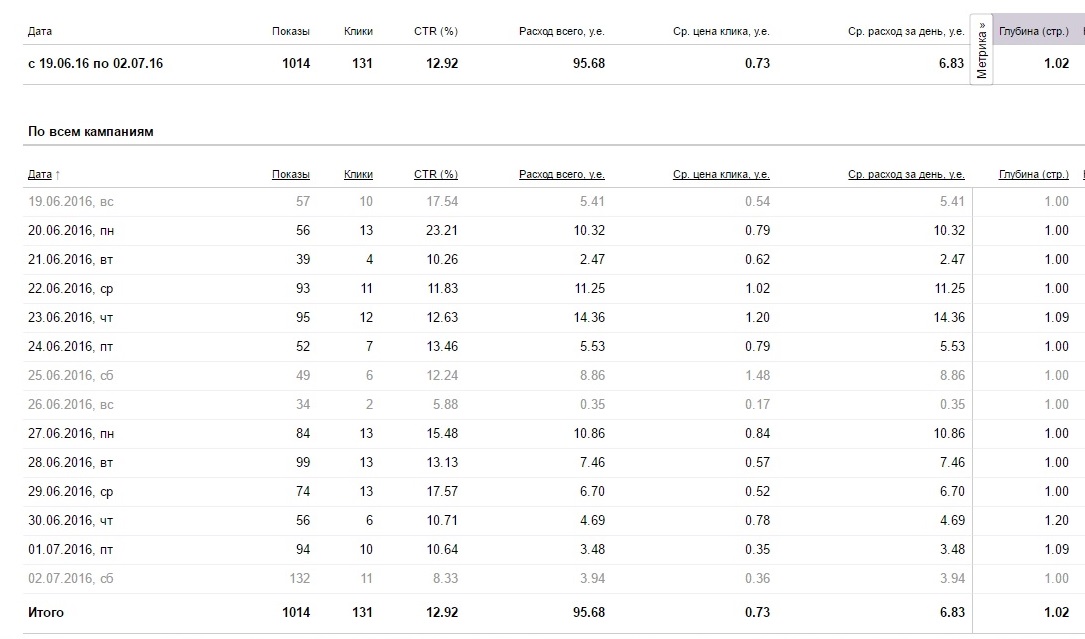Select the 19.06.2016, вс date row
The image size is (1085, 639).
click(71, 202)
